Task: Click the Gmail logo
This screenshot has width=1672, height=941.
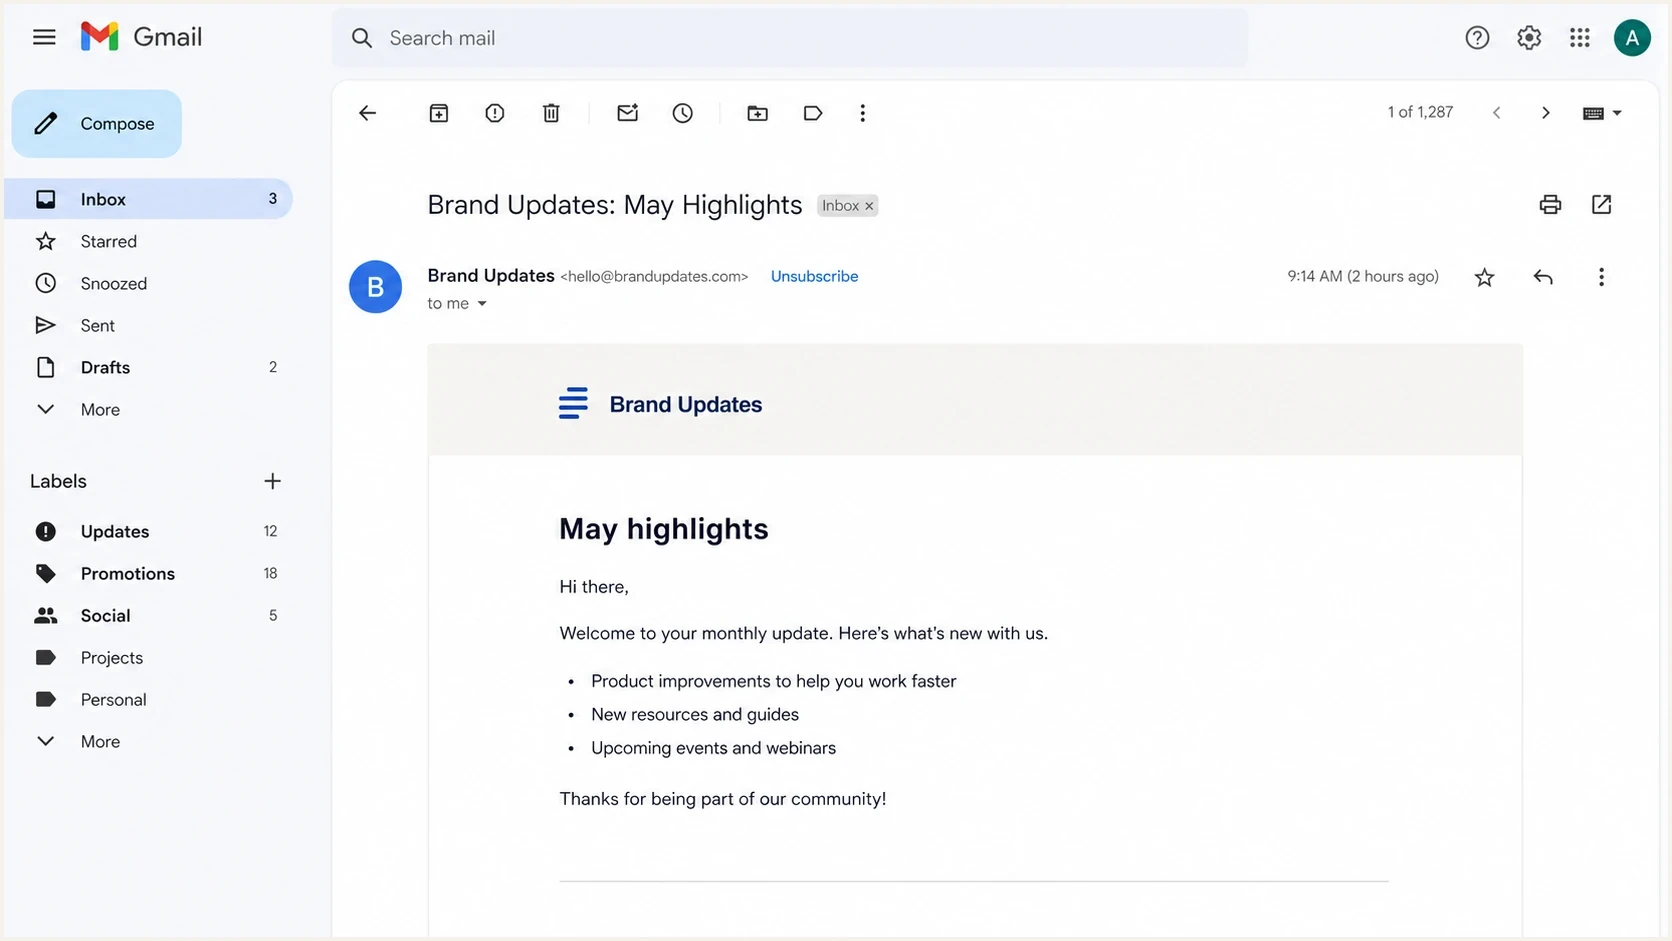Action: pos(141,37)
